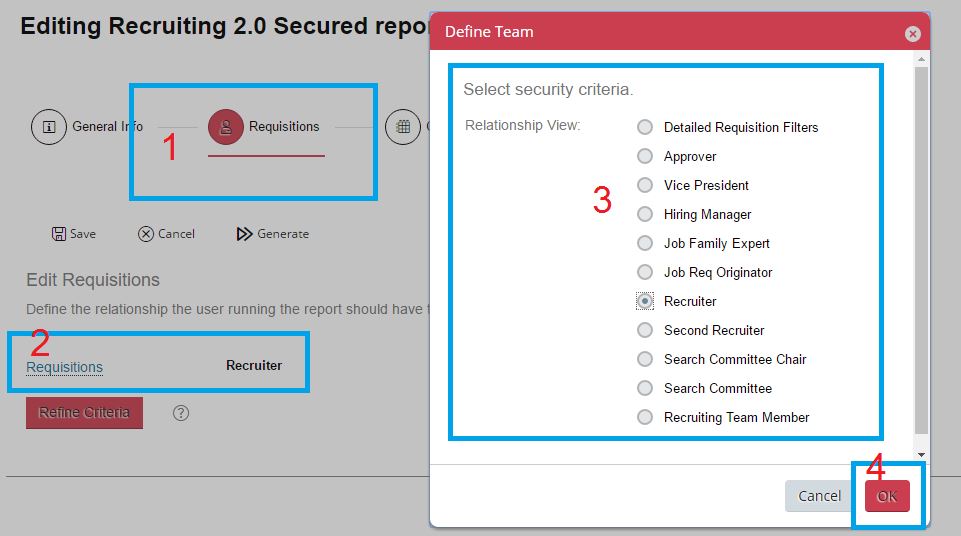
Task: Click the General Info step icon
Action: 49,127
